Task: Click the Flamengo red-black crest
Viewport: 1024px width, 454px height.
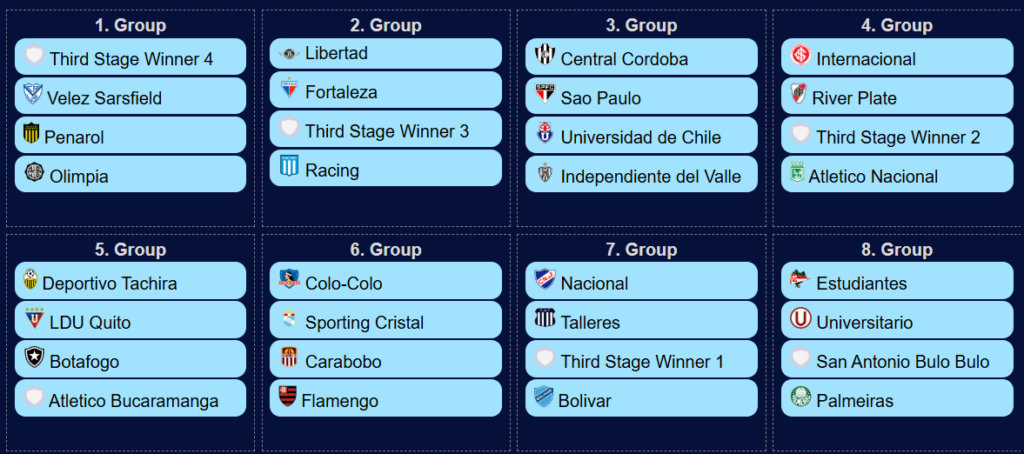Action: point(288,397)
